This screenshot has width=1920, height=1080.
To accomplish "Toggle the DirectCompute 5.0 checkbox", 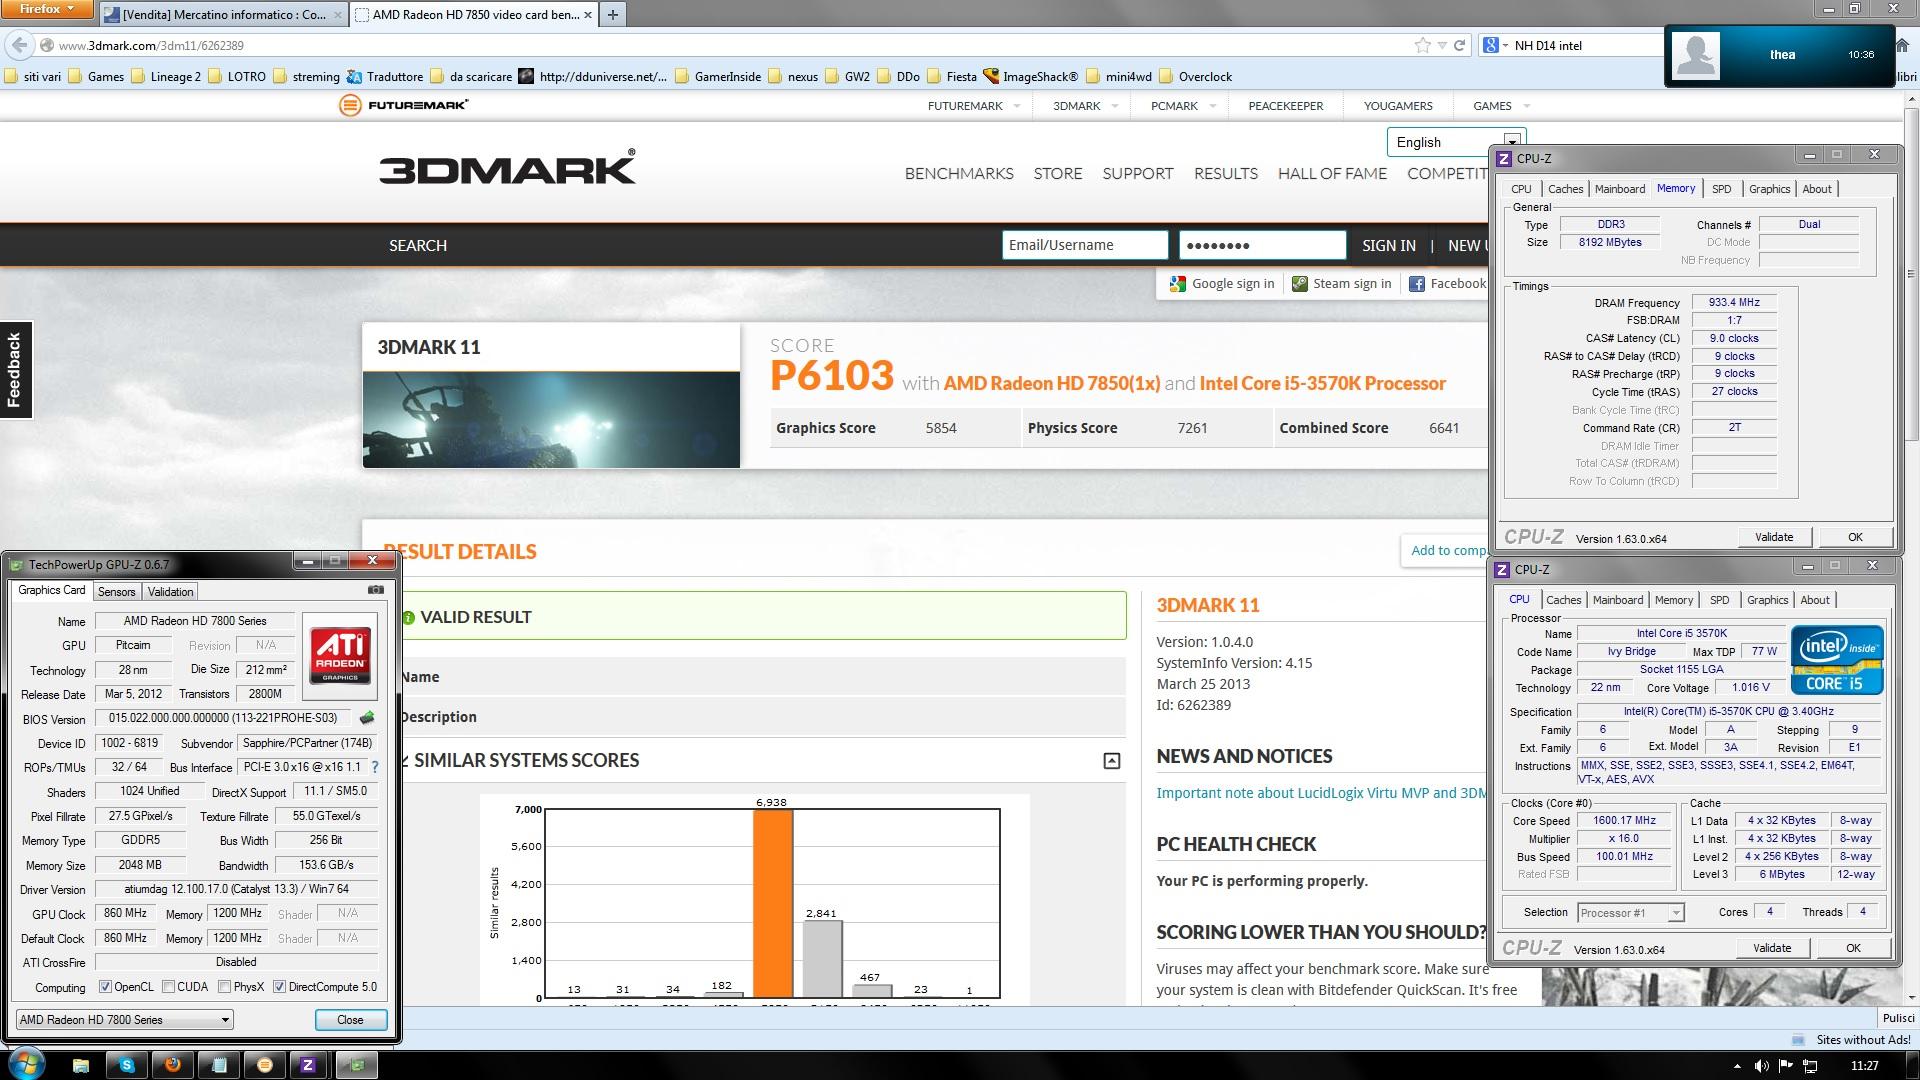I will tap(279, 987).
